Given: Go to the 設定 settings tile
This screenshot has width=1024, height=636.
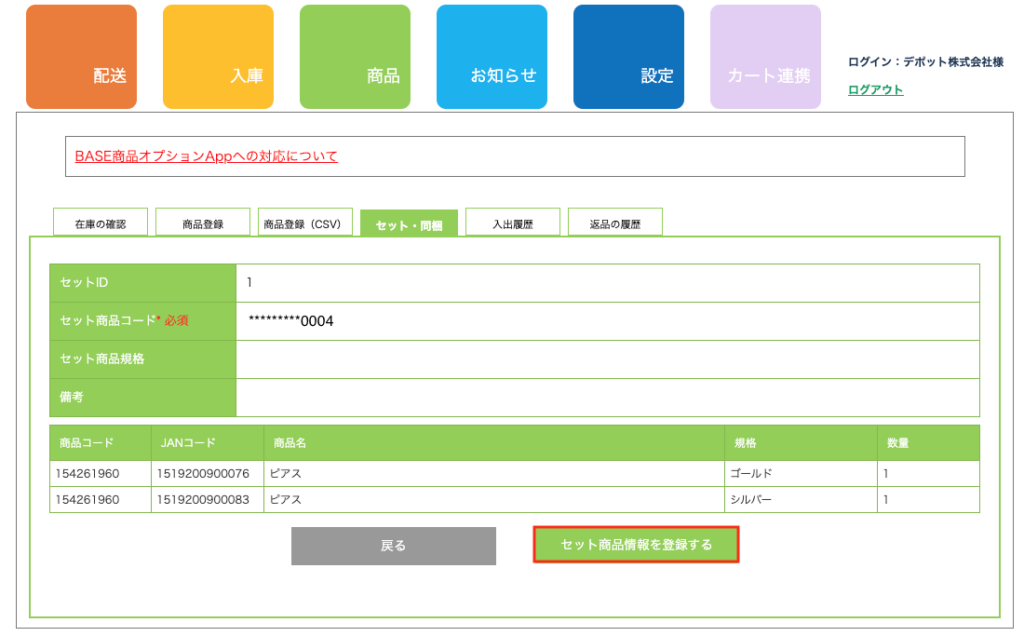Looking at the screenshot, I should tap(628, 57).
